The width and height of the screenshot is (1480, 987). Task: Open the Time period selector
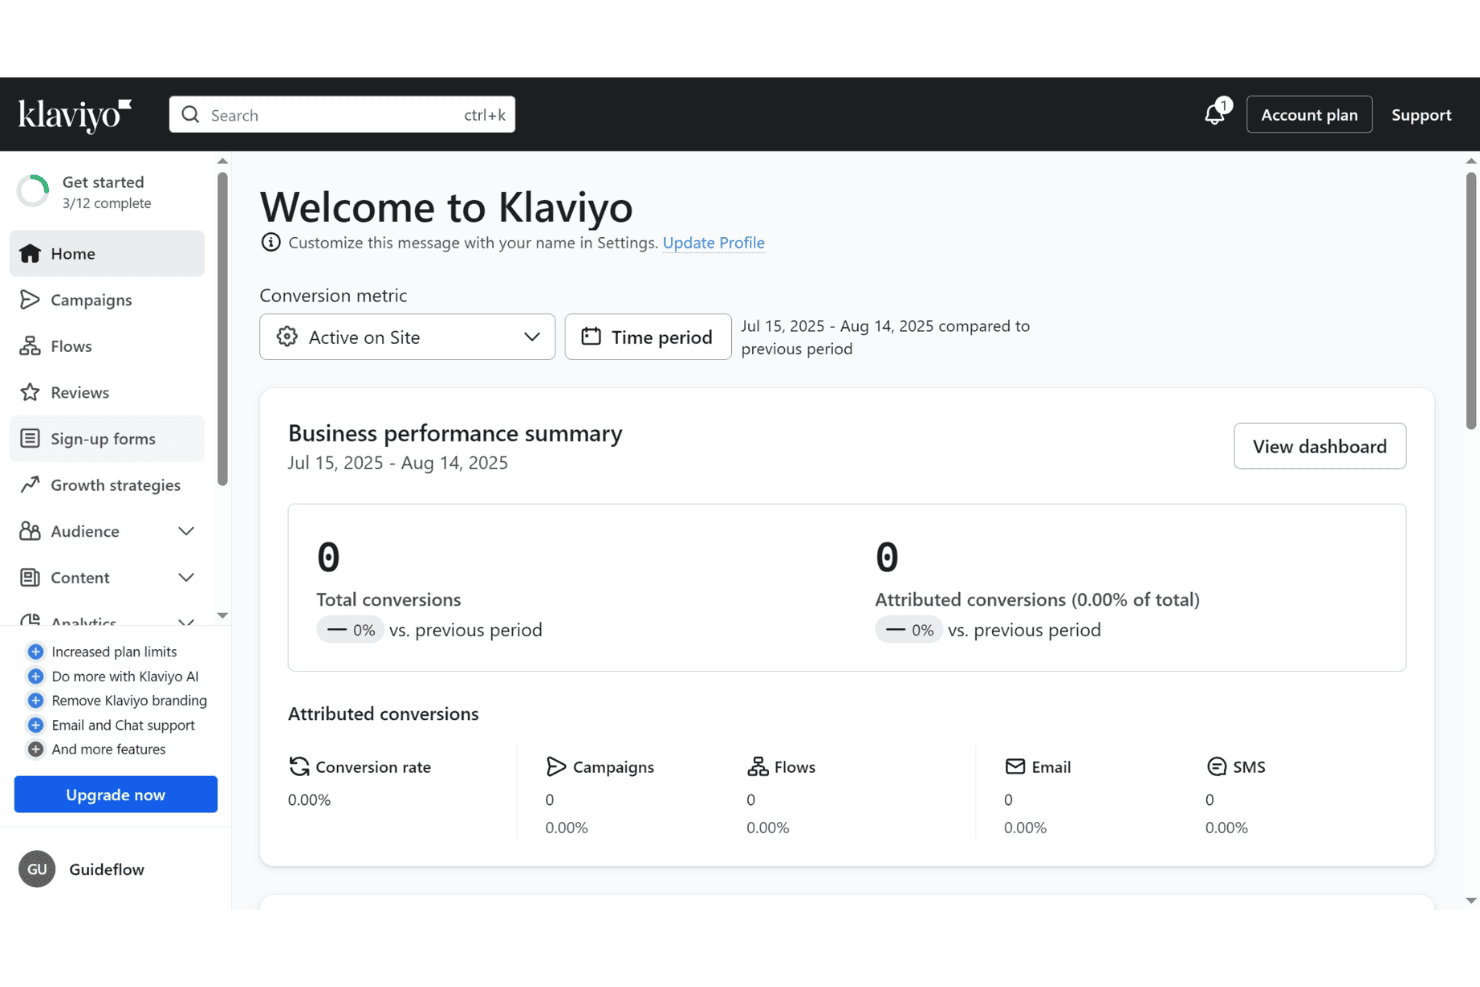(x=648, y=337)
